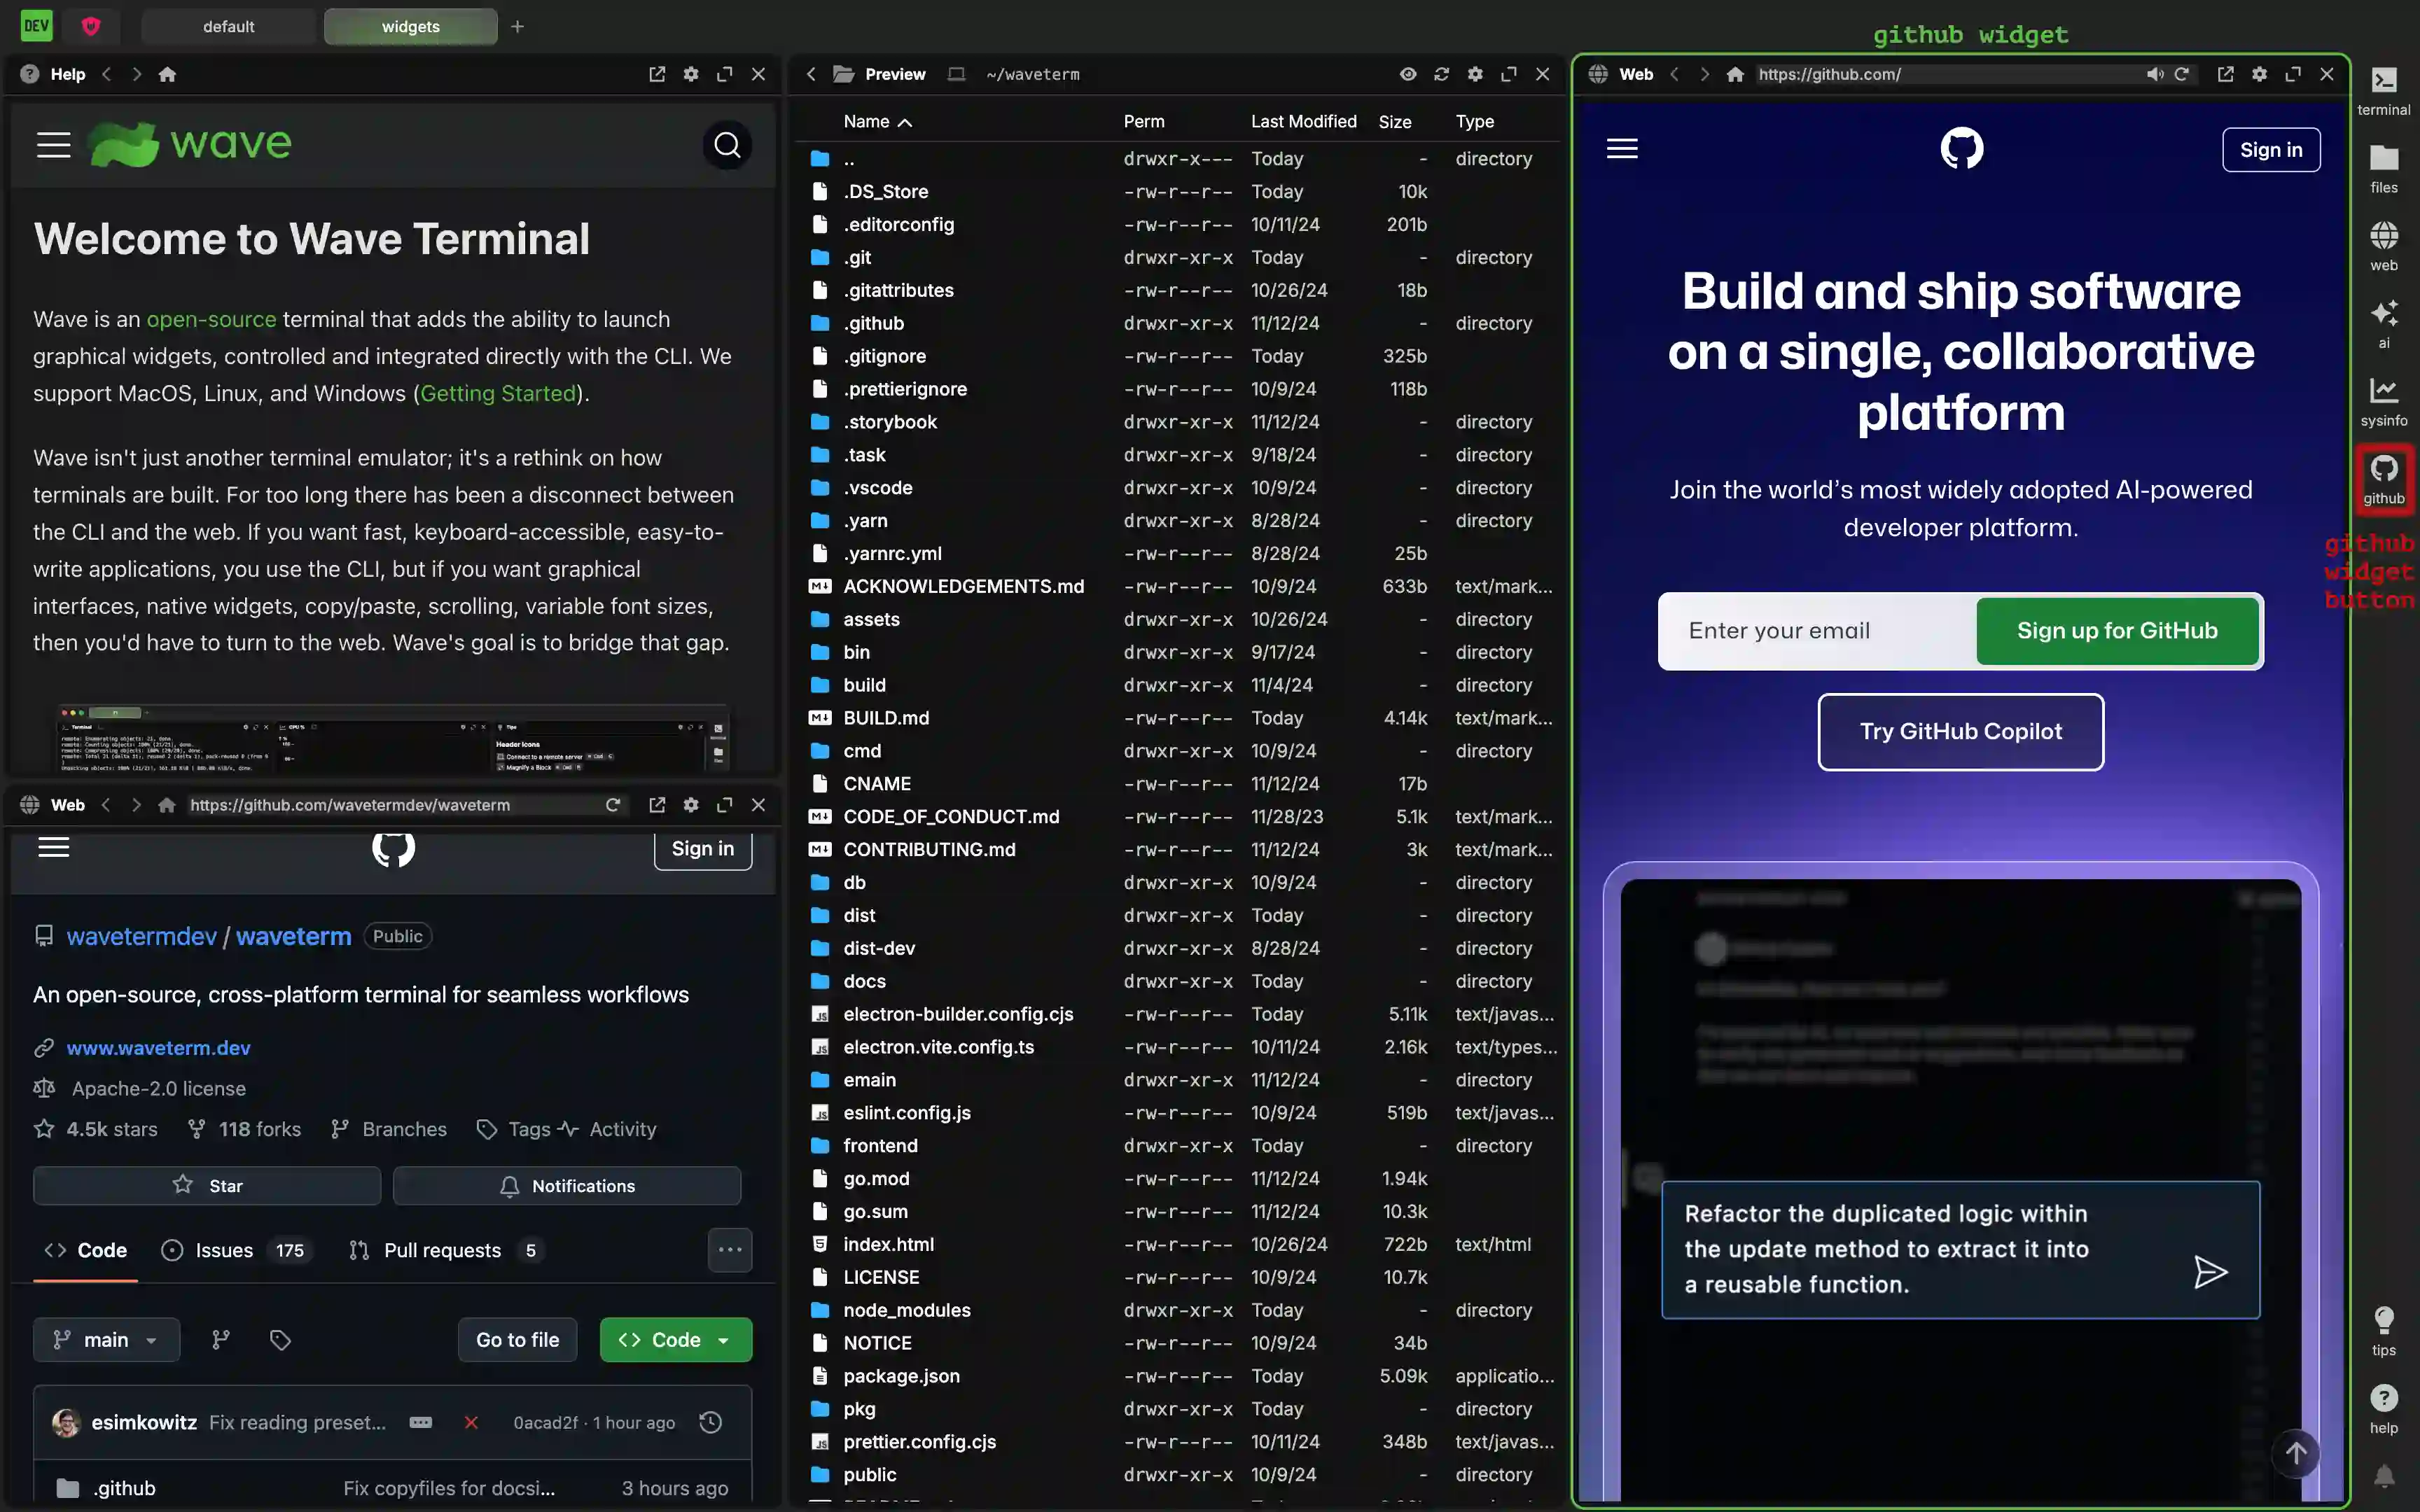Viewport: 2420px width, 1512px height.
Task: Open the DEV app icon at top left
Action: [37, 26]
